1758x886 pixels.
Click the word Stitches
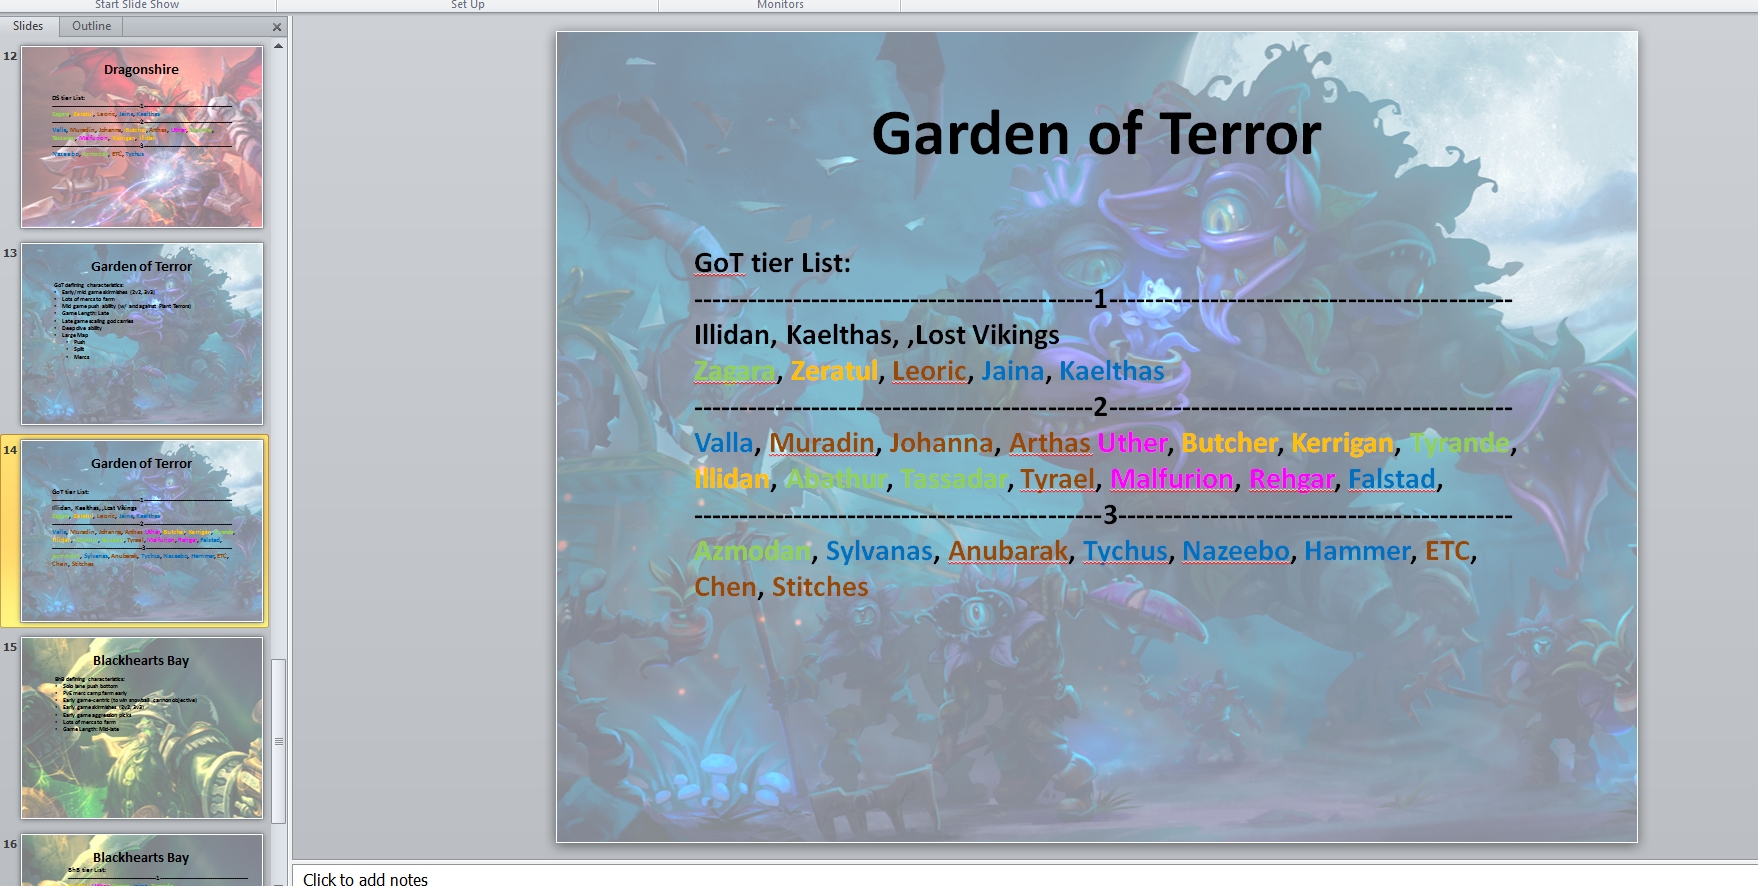coord(820,587)
